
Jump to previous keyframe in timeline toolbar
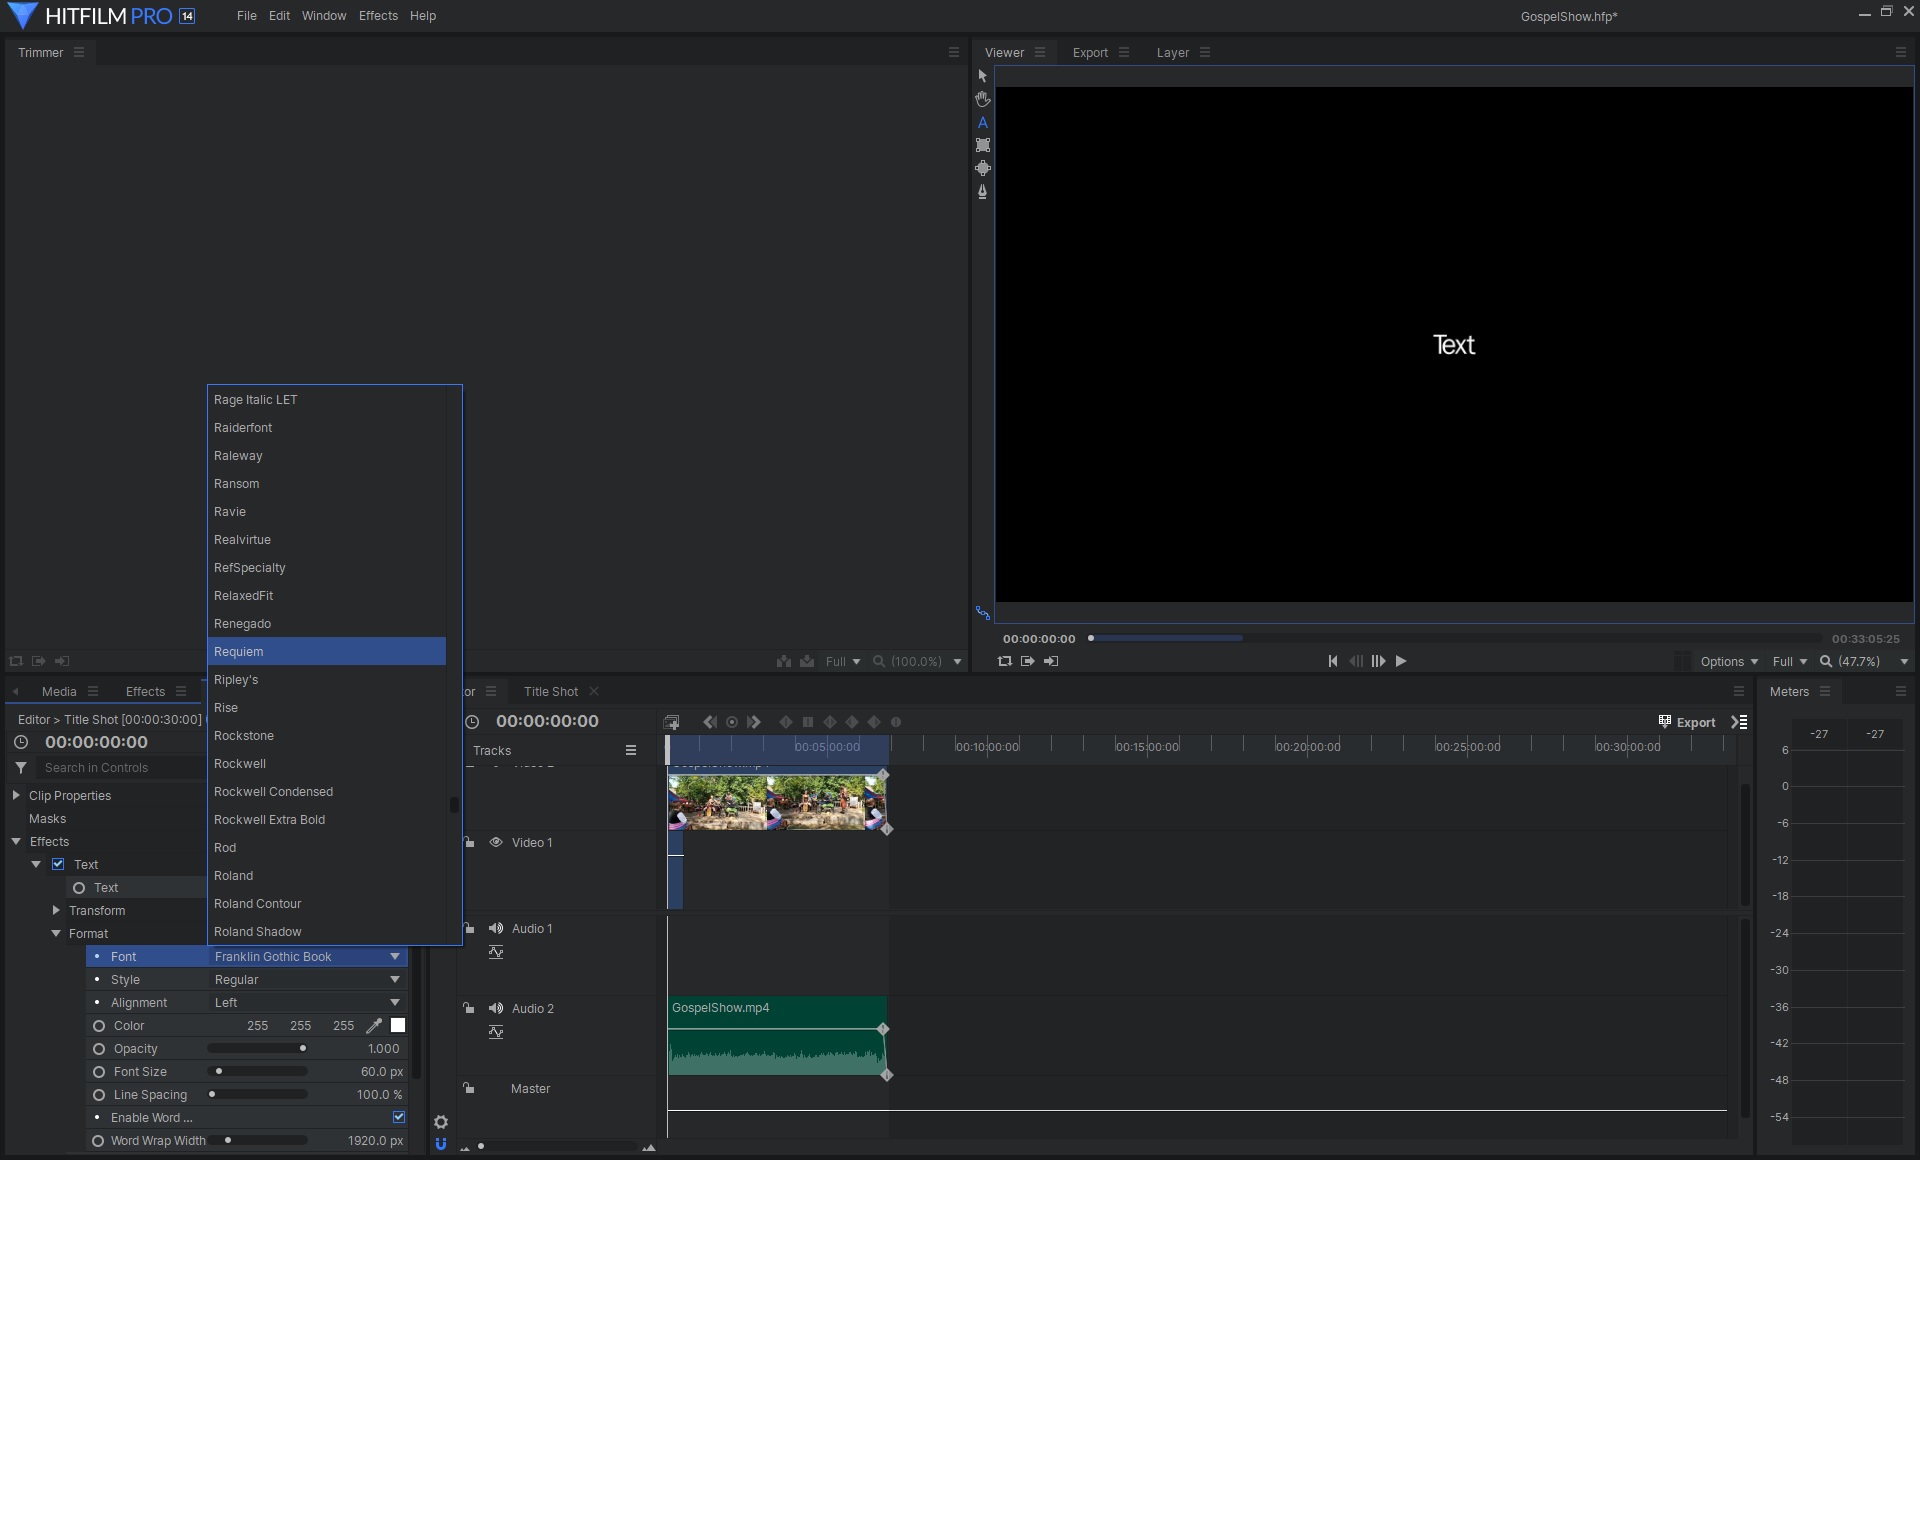(x=709, y=722)
